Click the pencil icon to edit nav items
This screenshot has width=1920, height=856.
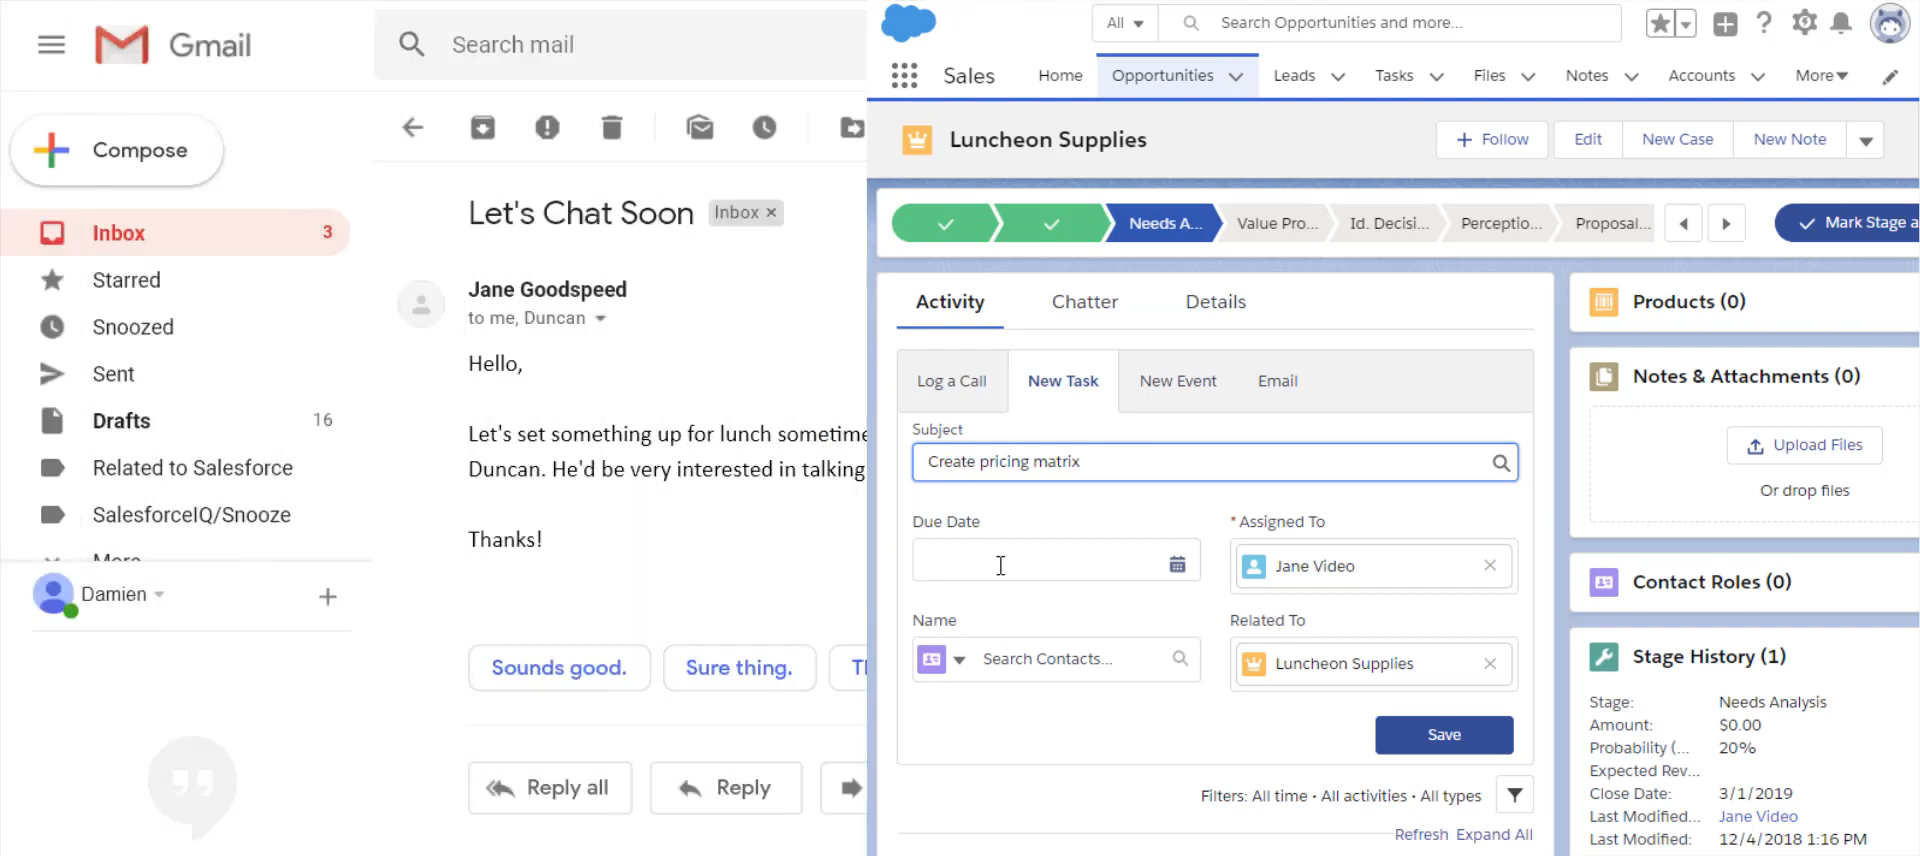pyautogui.click(x=1890, y=77)
